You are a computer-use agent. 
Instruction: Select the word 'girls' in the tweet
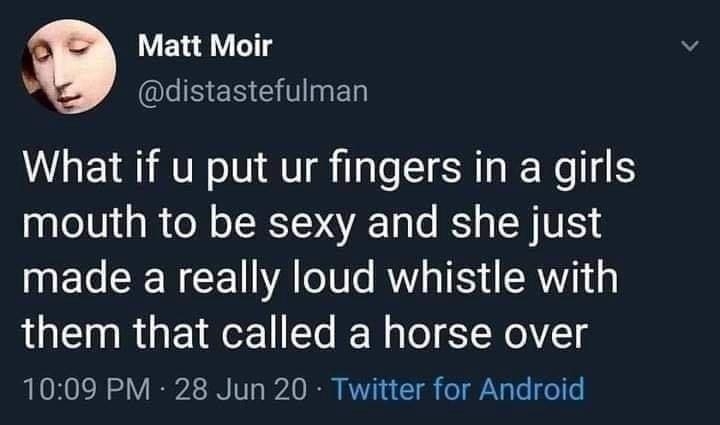[594, 171]
